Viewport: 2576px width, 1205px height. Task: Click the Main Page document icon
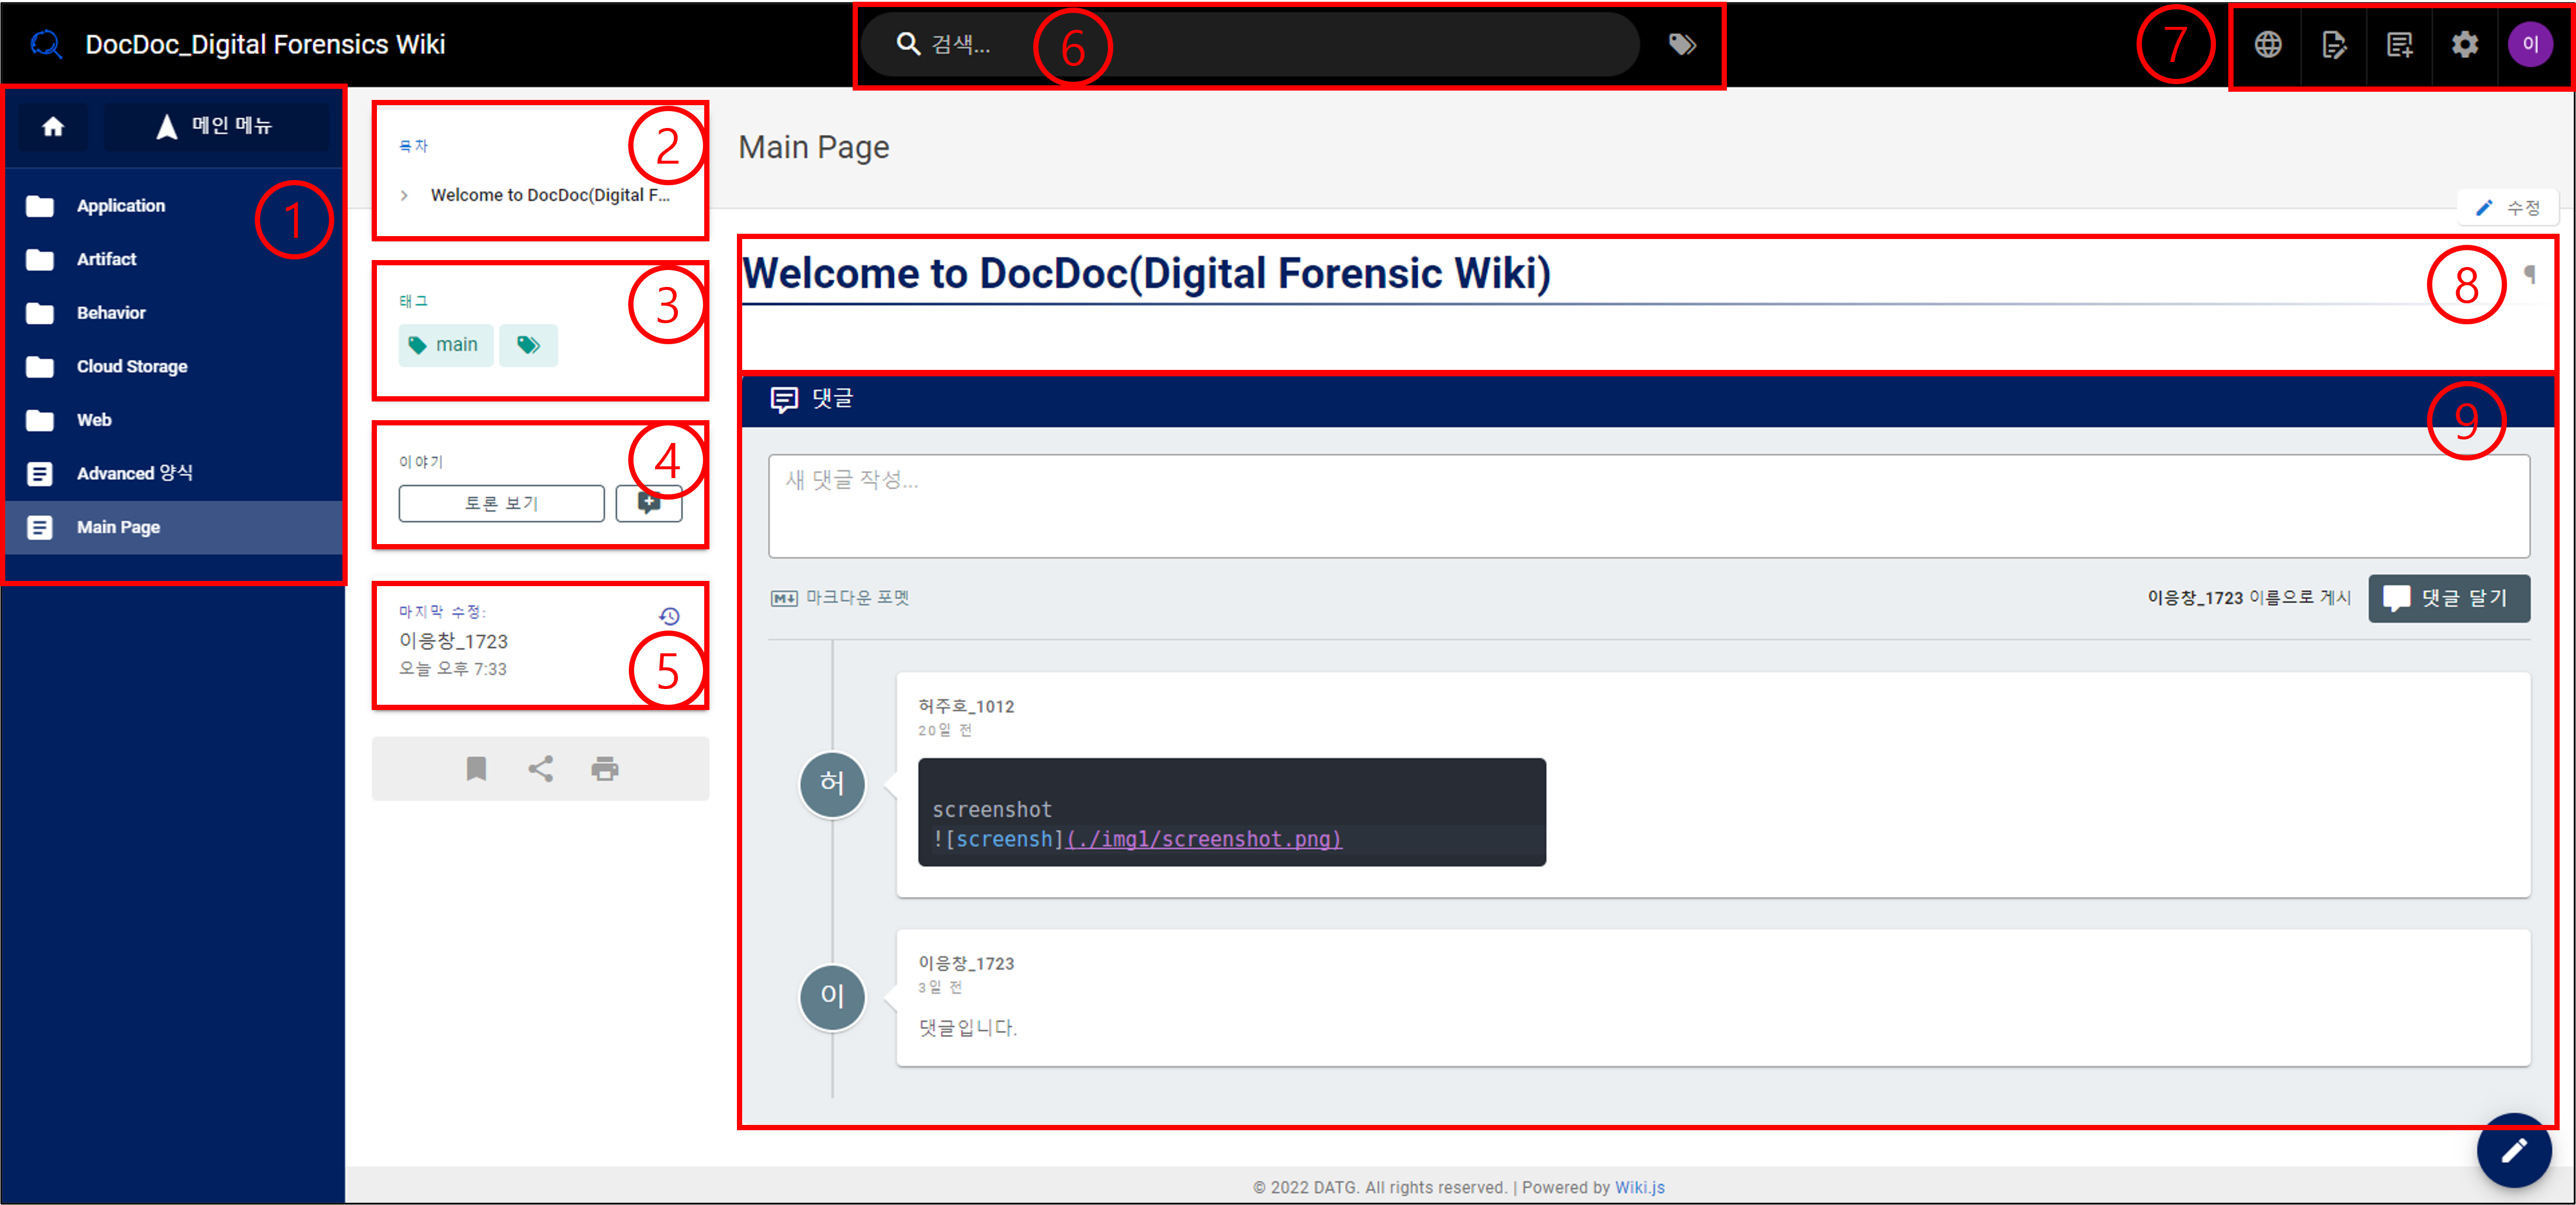tap(40, 527)
